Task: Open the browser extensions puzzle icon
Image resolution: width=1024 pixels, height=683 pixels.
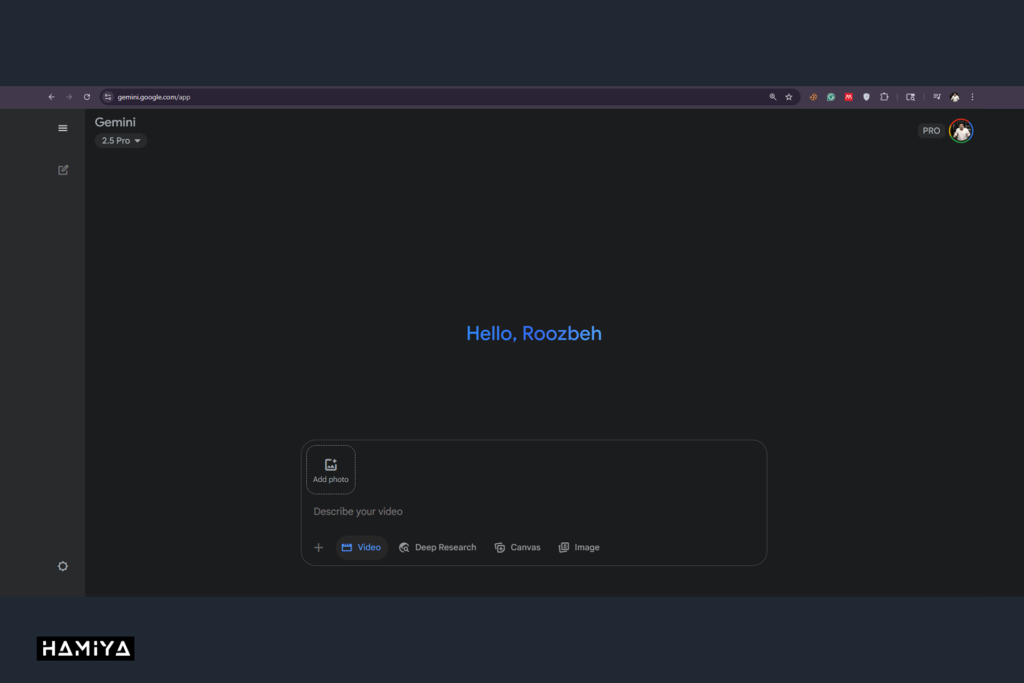Action: (x=883, y=97)
